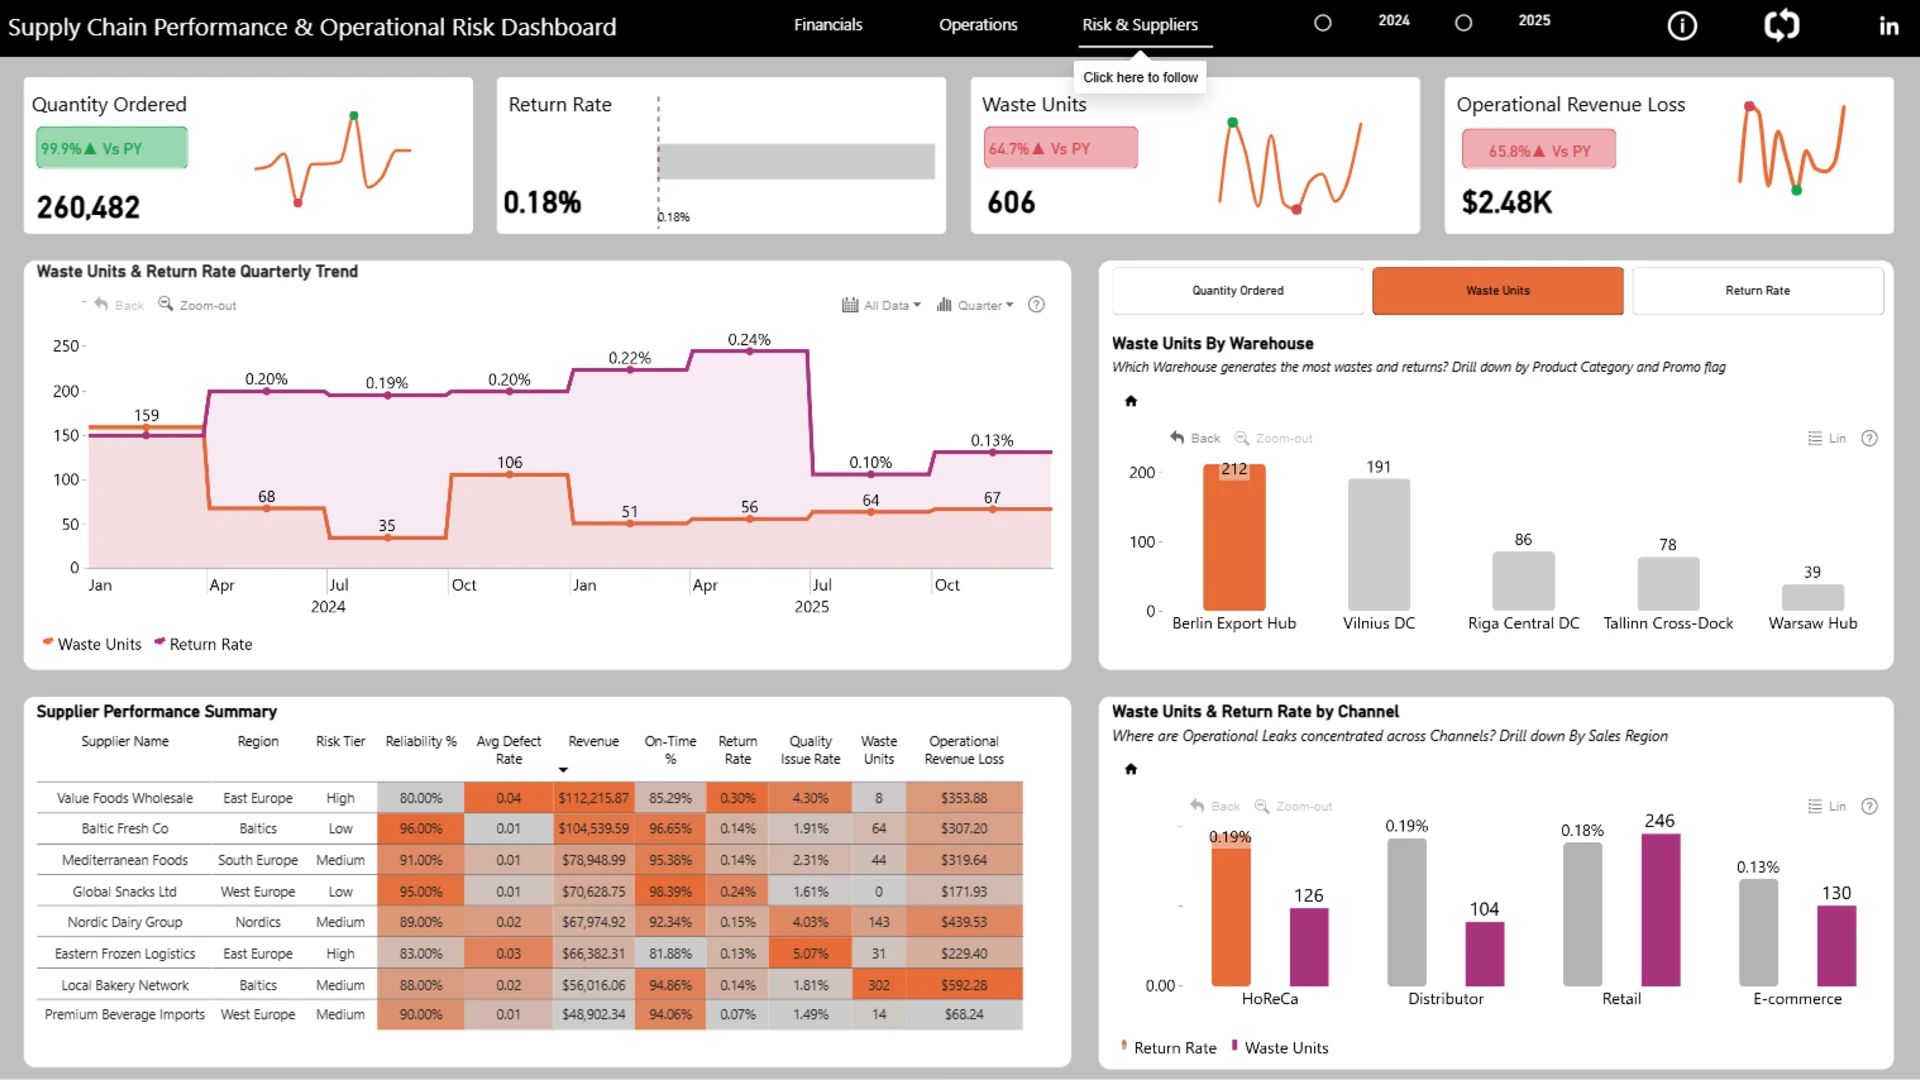The width and height of the screenshot is (1920, 1080).
Task: Toggle Return Rate legend in Quarterly Trend
Action: [203, 644]
